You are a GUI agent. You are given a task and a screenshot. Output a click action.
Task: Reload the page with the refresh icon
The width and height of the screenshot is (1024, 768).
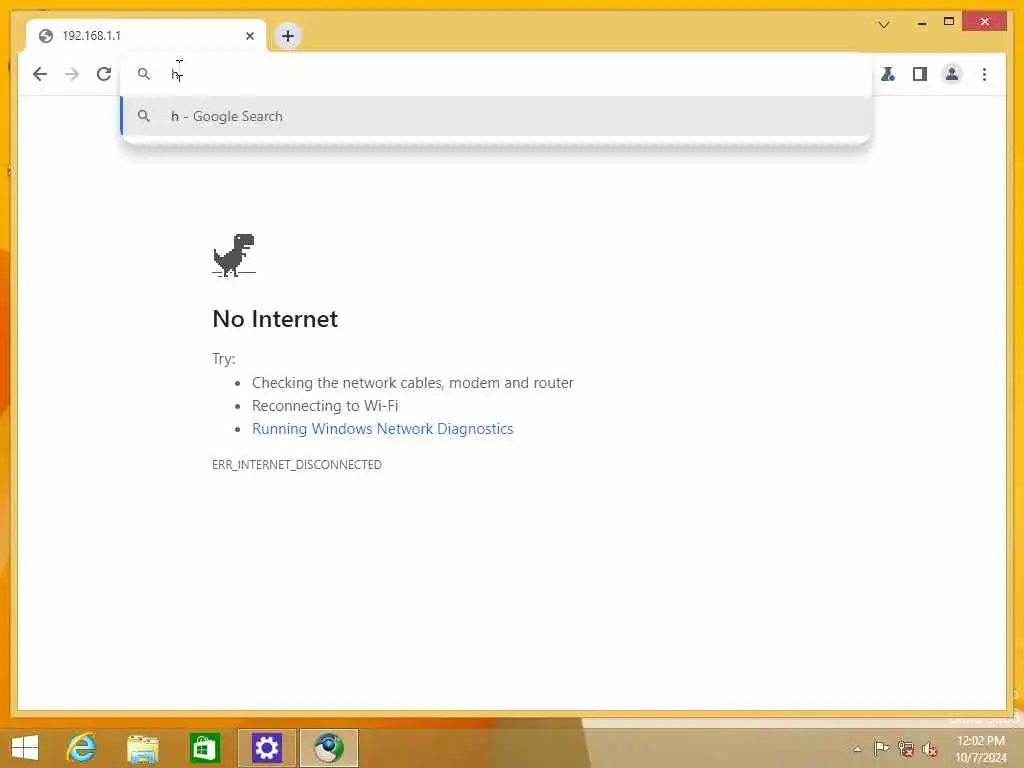click(x=104, y=74)
